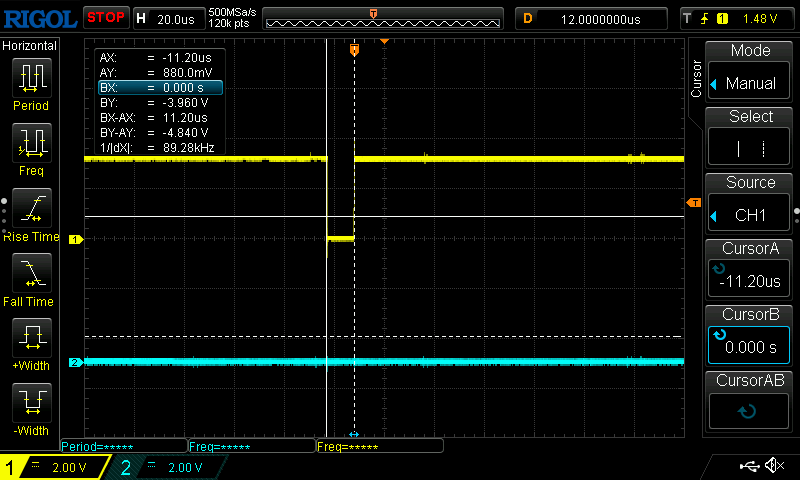The image size is (800, 480).
Task: Select the CursorA -11.20us button
Action: point(750,269)
